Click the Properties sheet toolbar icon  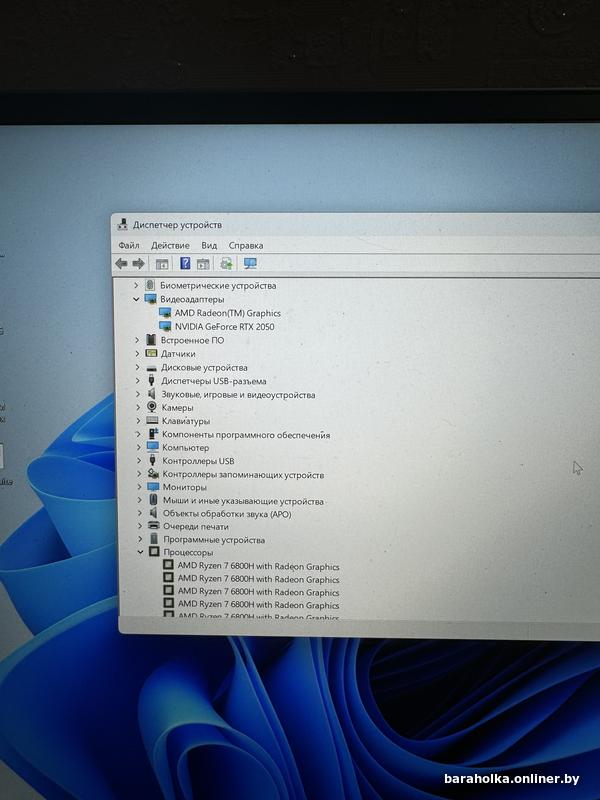pos(203,264)
